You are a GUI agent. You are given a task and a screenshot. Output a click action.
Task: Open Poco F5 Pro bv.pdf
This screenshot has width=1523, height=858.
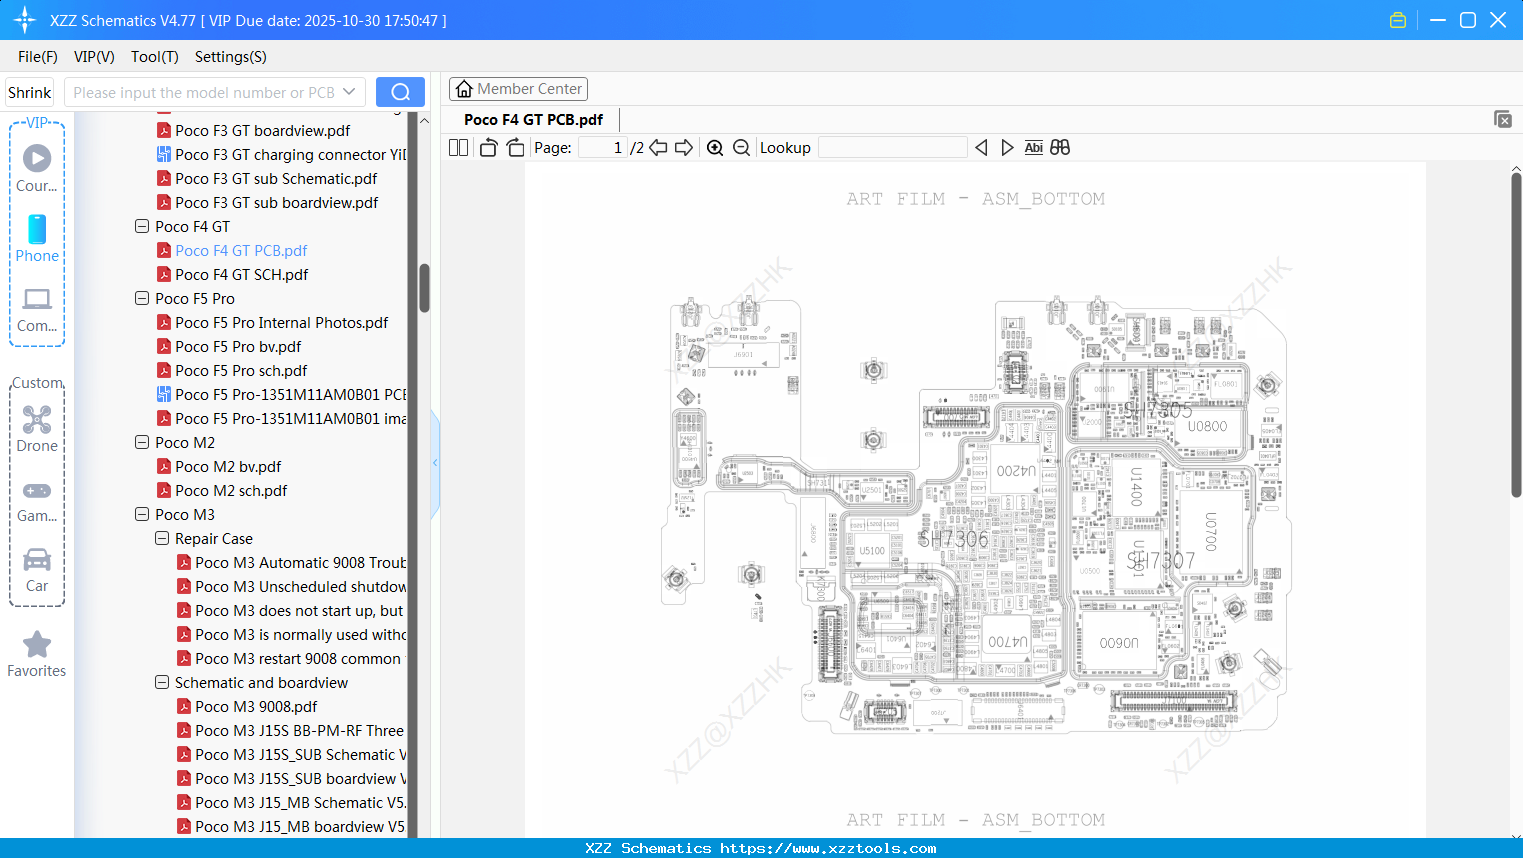(x=238, y=347)
